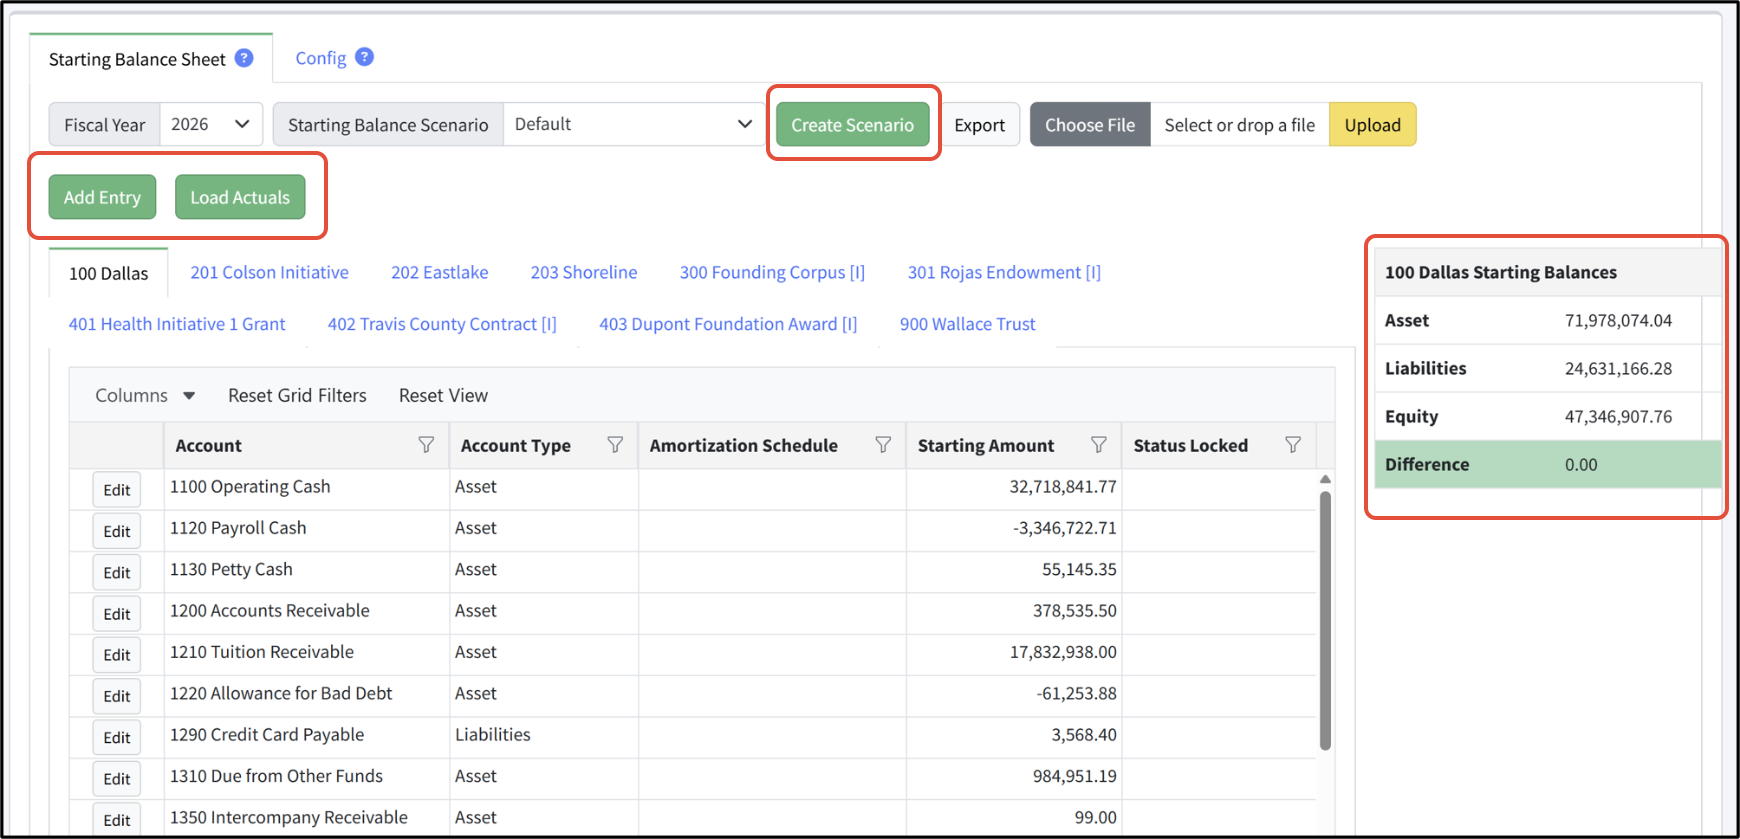Click Choose File button
Viewport: 1740px width, 839px height.
coord(1090,125)
